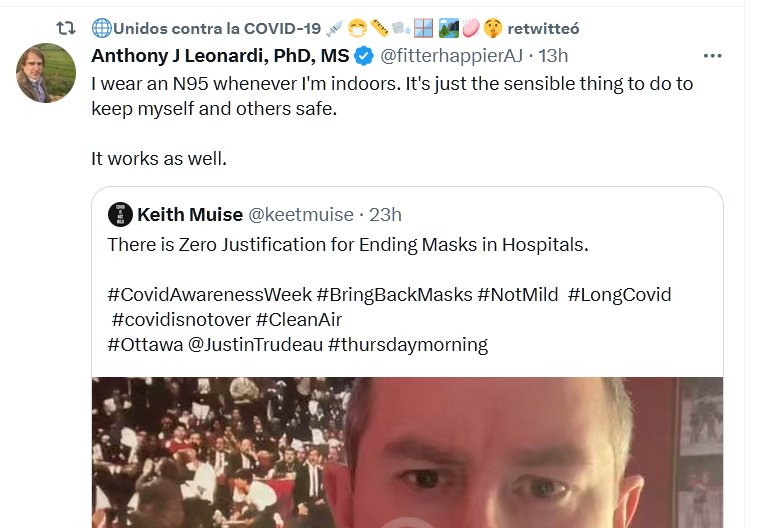
Task: Open Keith Muise's profile name in quoted tweet
Action: pyautogui.click(x=188, y=215)
